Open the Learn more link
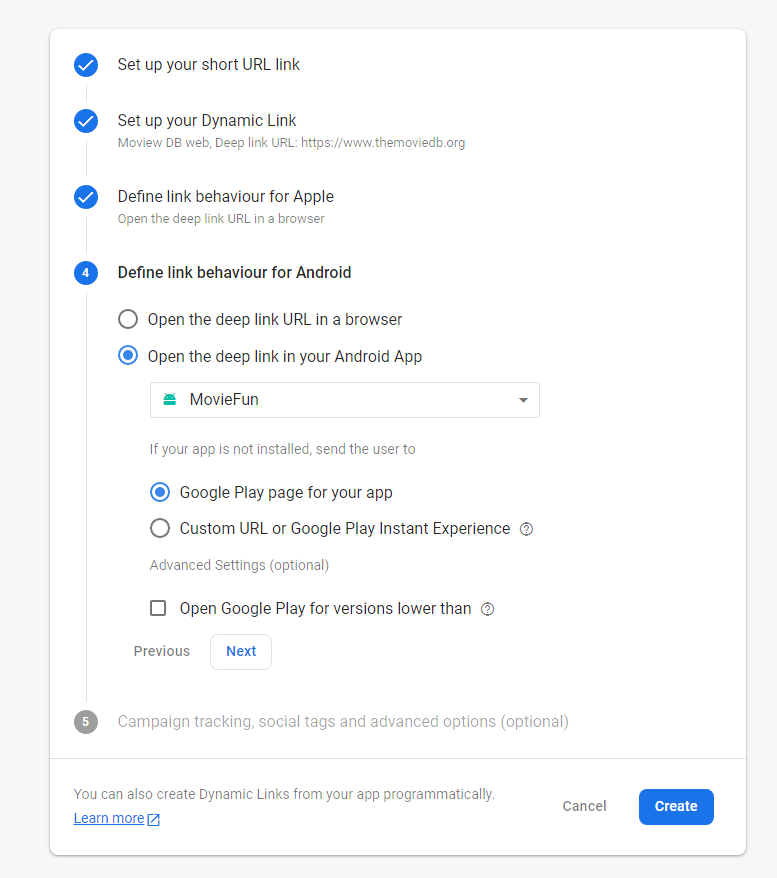The image size is (777, 878). pyautogui.click(x=109, y=818)
